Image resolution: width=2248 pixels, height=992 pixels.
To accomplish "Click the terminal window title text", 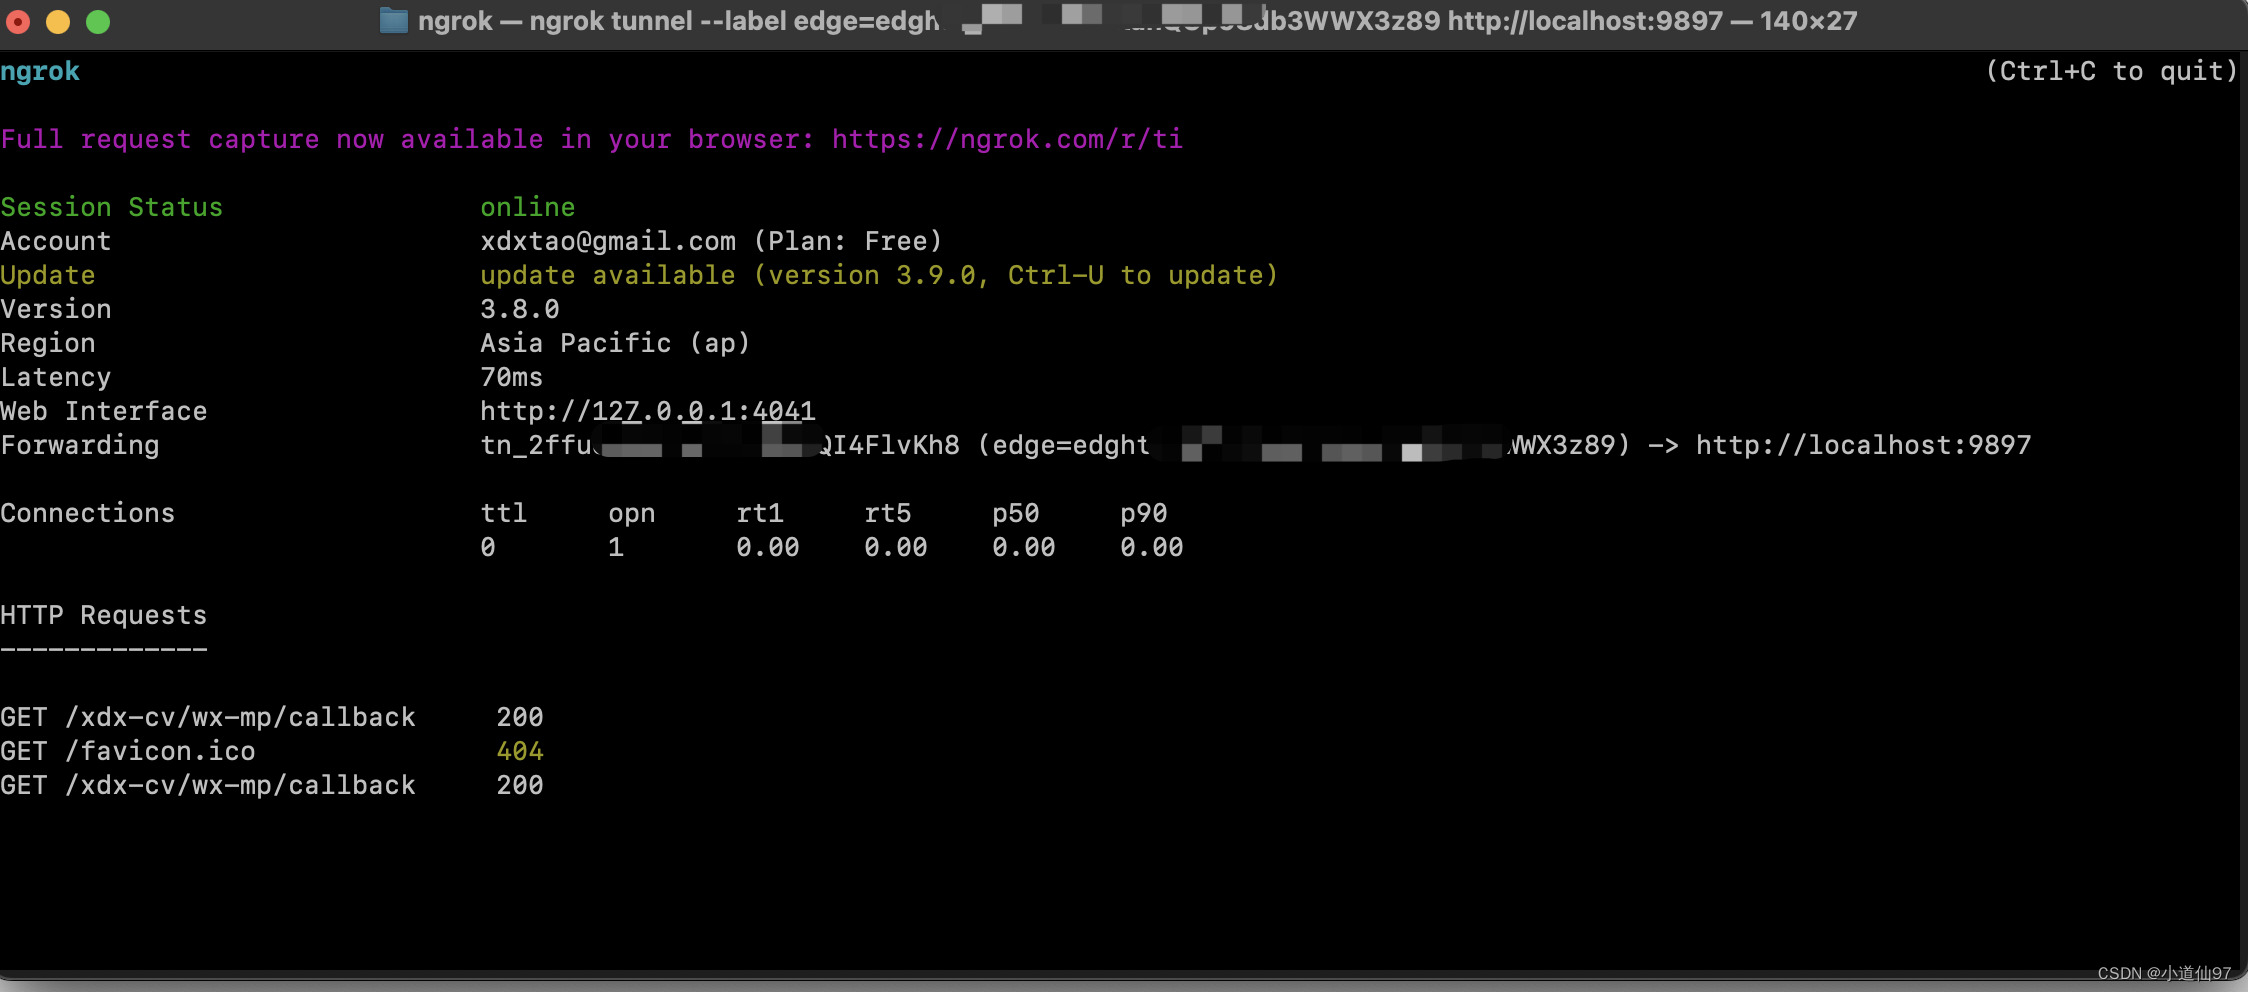I will [x=1137, y=21].
